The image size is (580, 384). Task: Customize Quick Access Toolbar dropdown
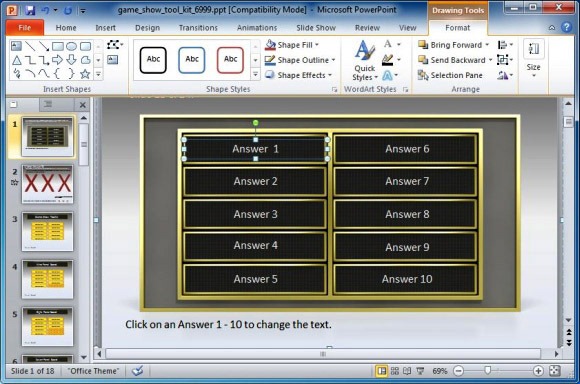coord(83,11)
